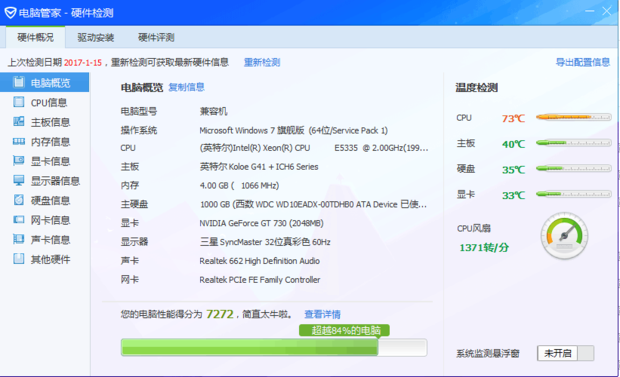This screenshot has width=620, height=377.
Task: Click the 显卡 temperature bar at 33℃
Action: click(574, 194)
